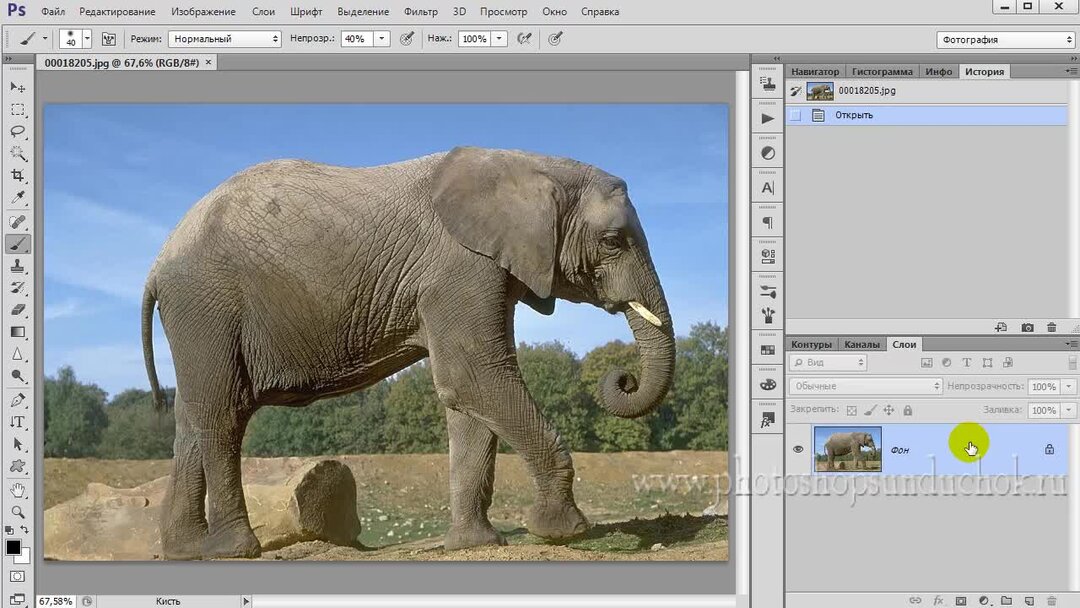This screenshot has width=1080, height=608.
Task: Create new snapshot with camera icon
Action: [1027, 328]
